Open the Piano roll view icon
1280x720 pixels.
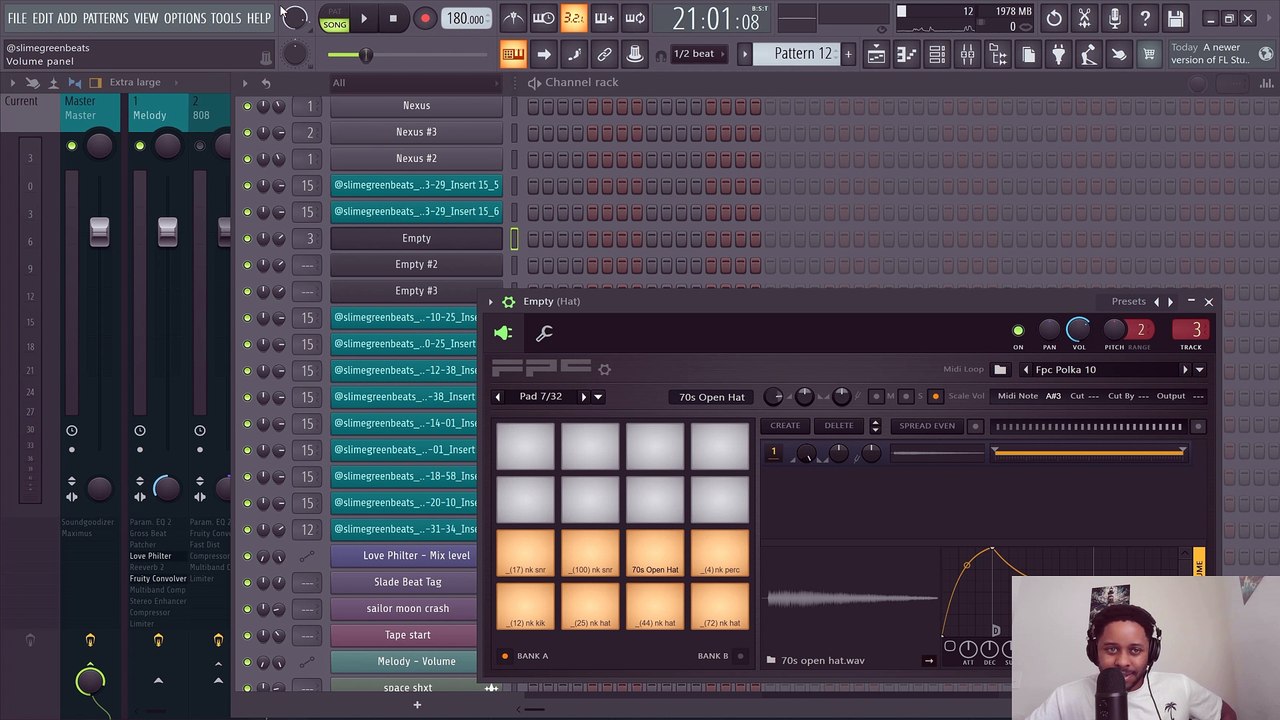coord(906,55)
